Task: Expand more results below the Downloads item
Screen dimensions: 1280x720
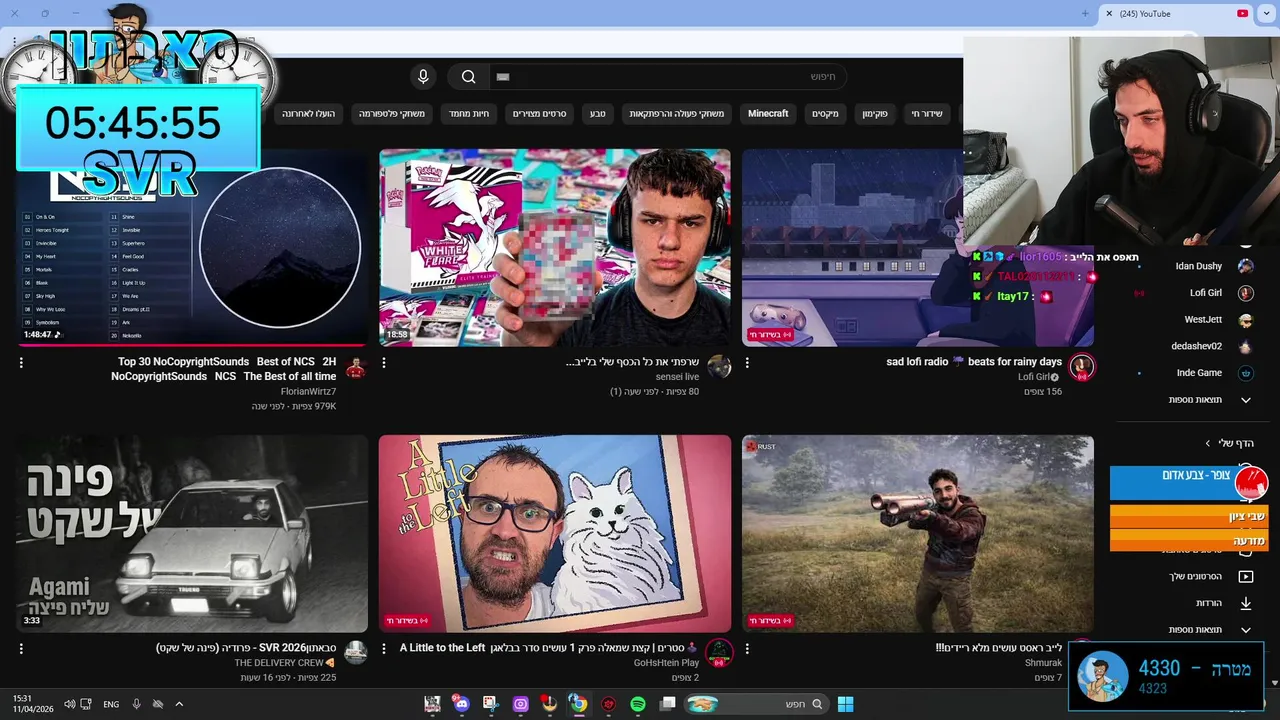Action: [x=1246, y=630]
